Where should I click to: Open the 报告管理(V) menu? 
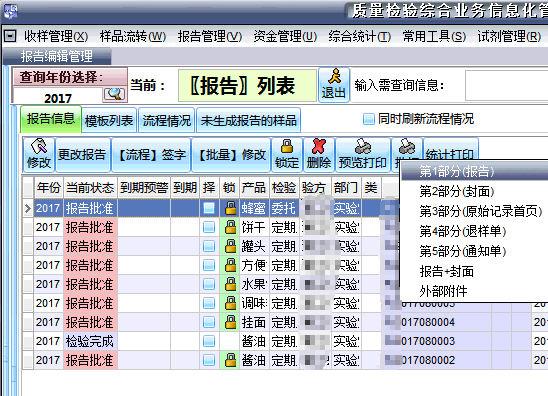(x=210, y=36)
